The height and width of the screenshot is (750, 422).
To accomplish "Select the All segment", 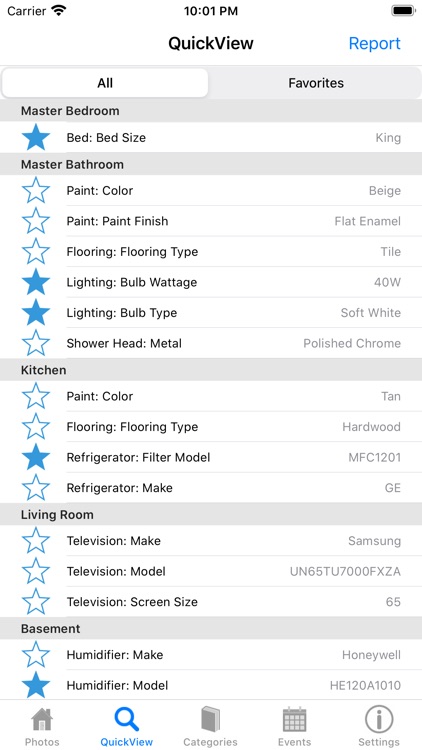I will 105,83.
